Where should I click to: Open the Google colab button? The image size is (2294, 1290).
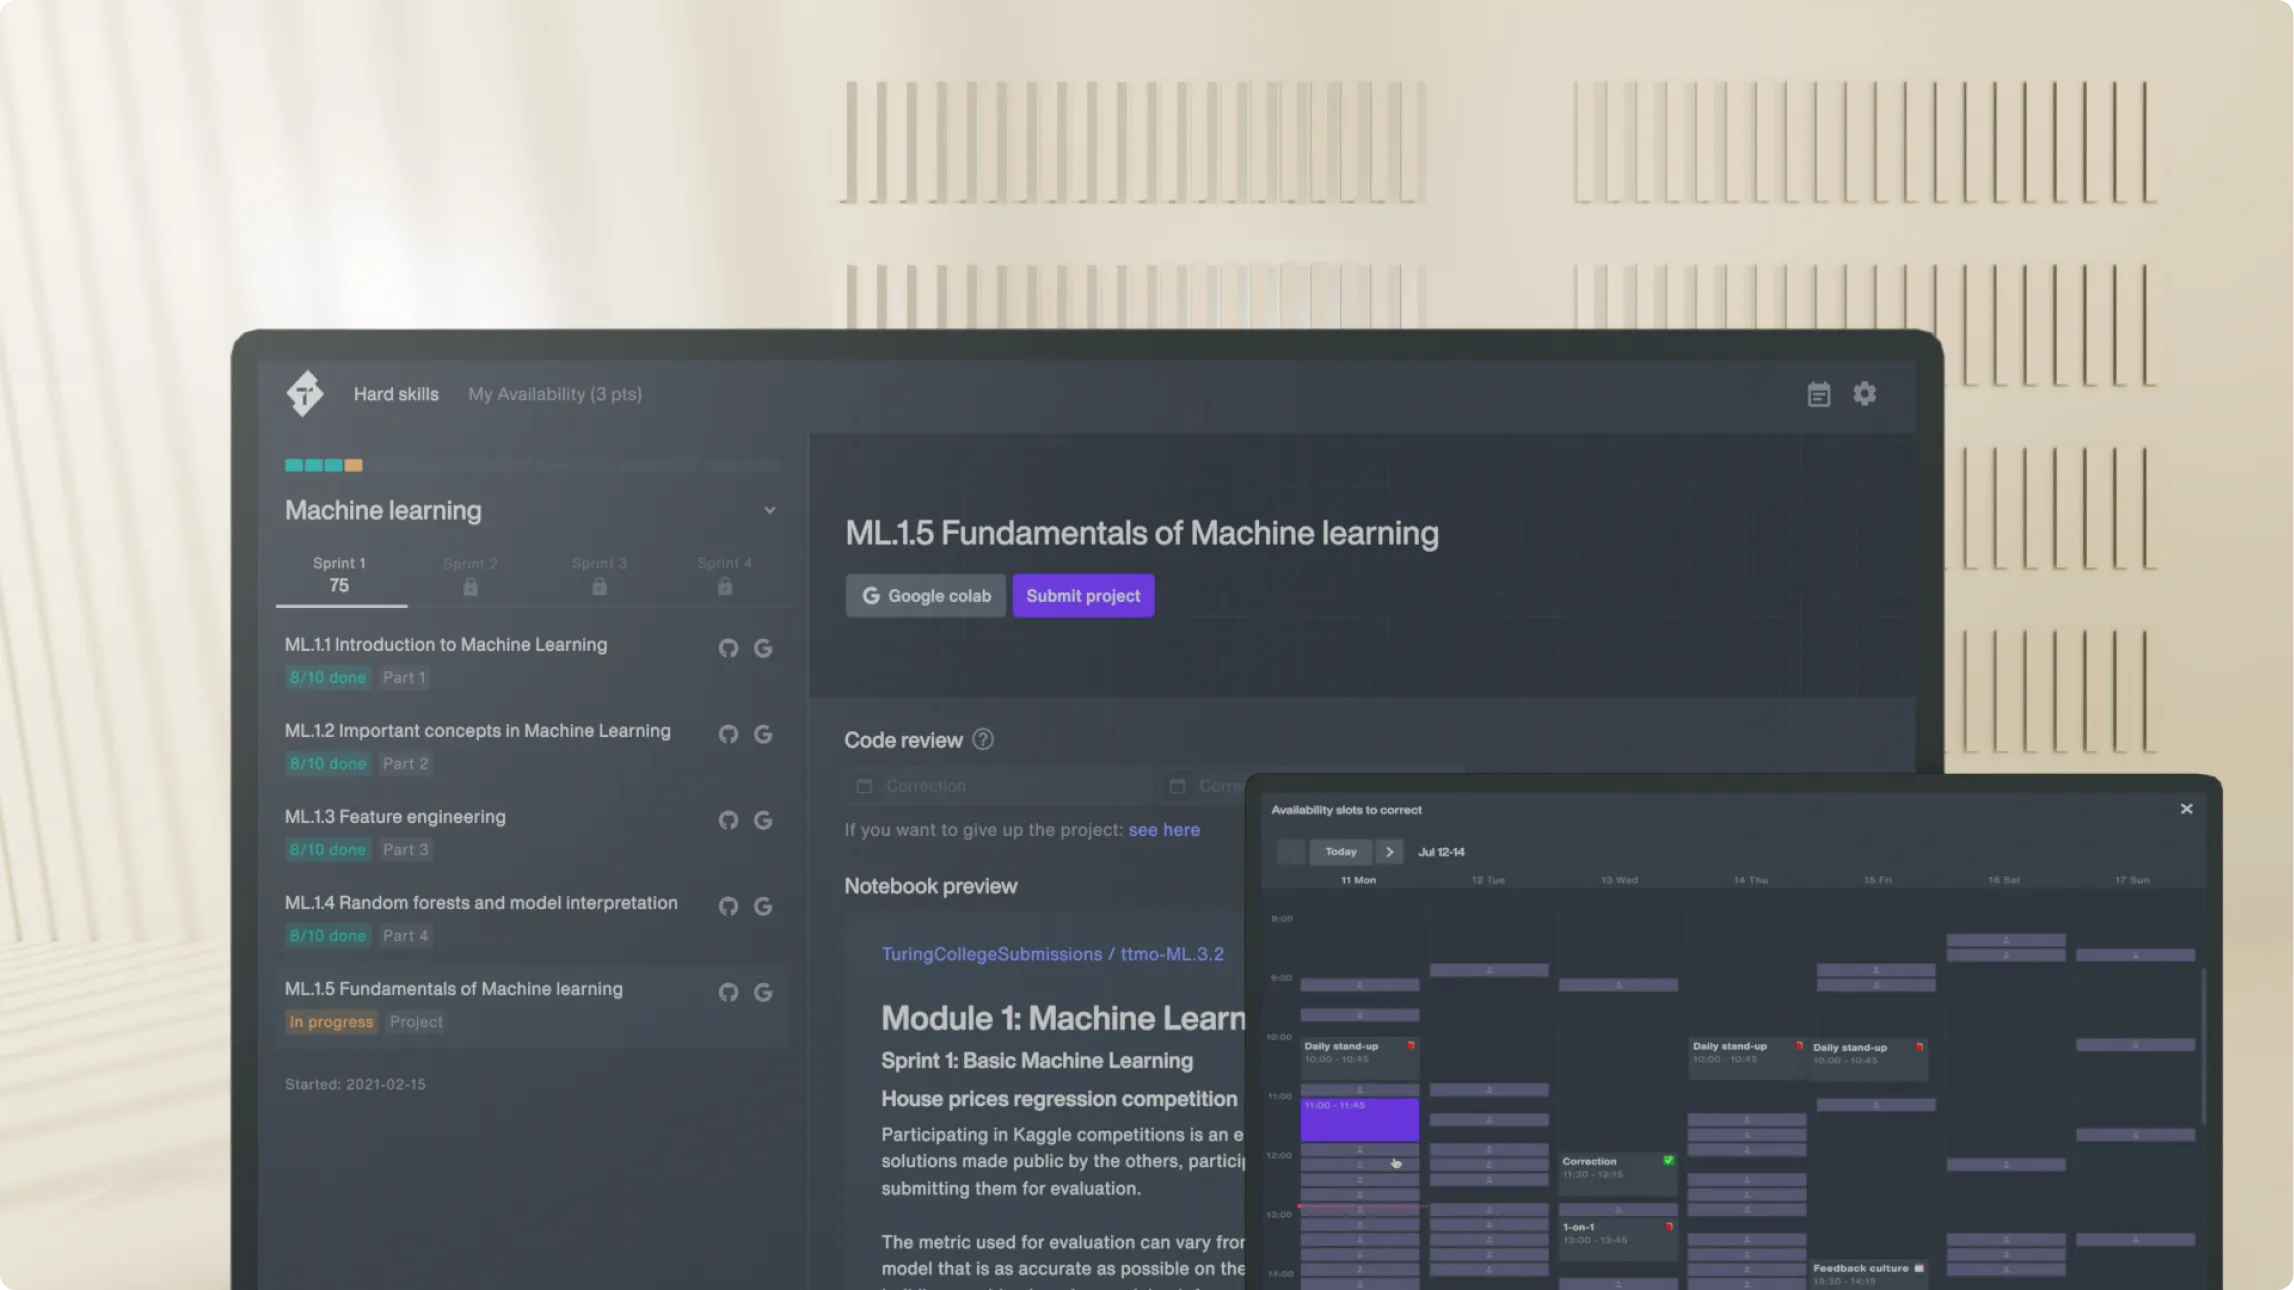[925, 595]
